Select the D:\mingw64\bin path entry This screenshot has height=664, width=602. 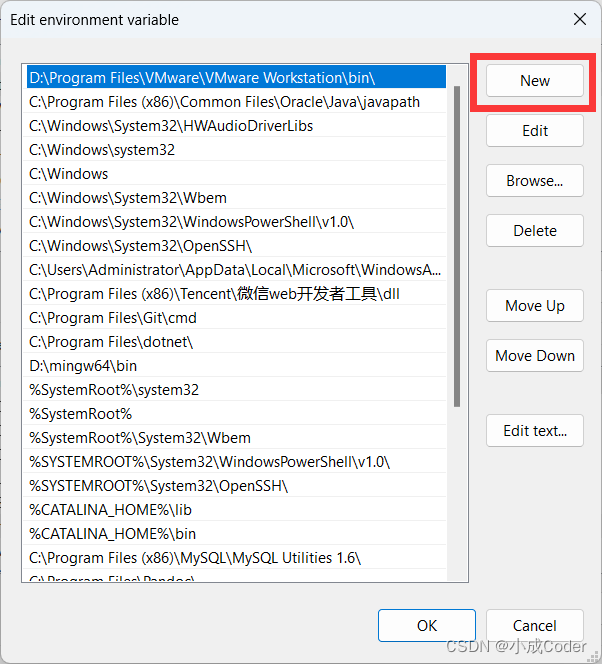[x=83, y=366]
